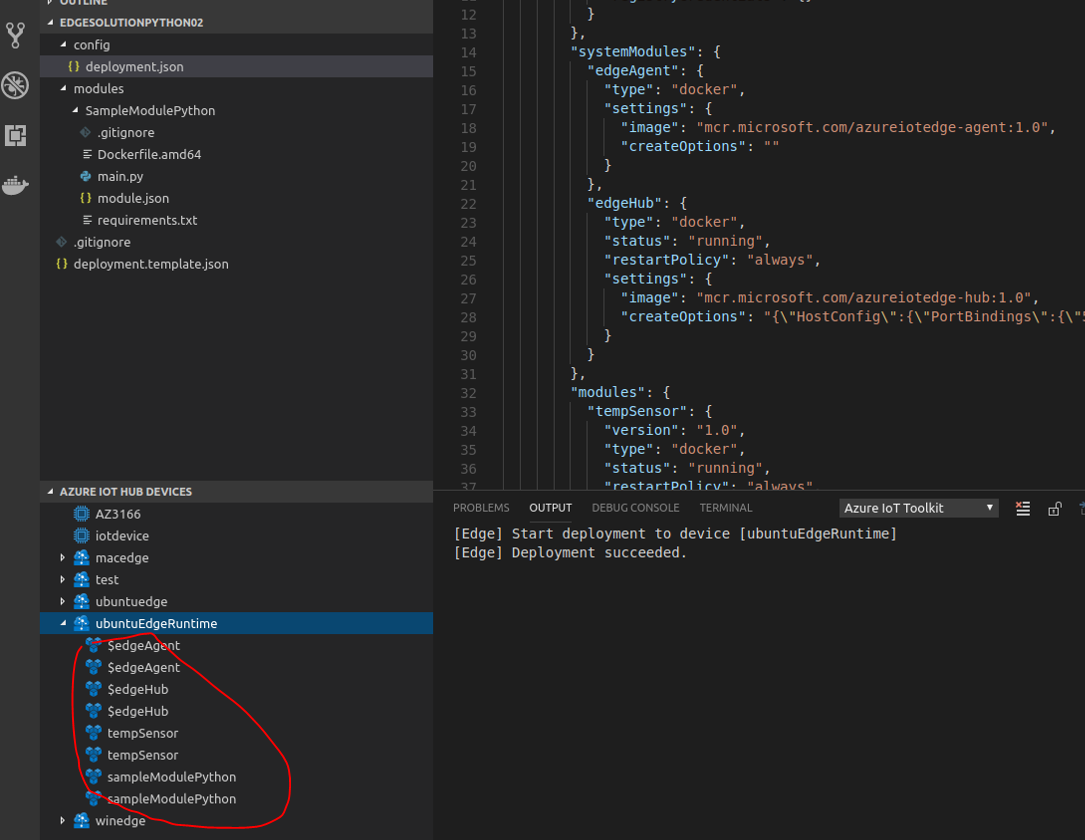Toggle the output scroll lock icon
The height and width of the screenshot is (840, 1085).
(x=1055, y=509)
